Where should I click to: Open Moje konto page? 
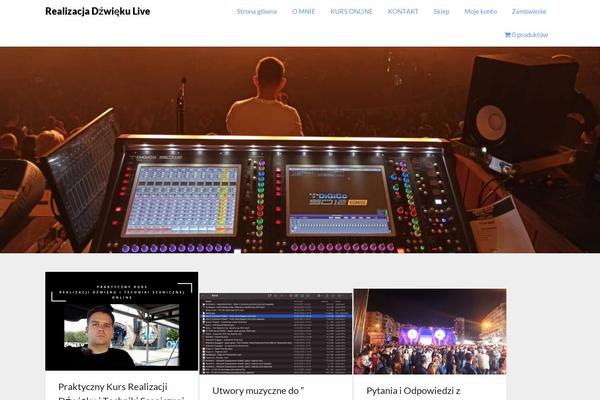coord(481,11)
